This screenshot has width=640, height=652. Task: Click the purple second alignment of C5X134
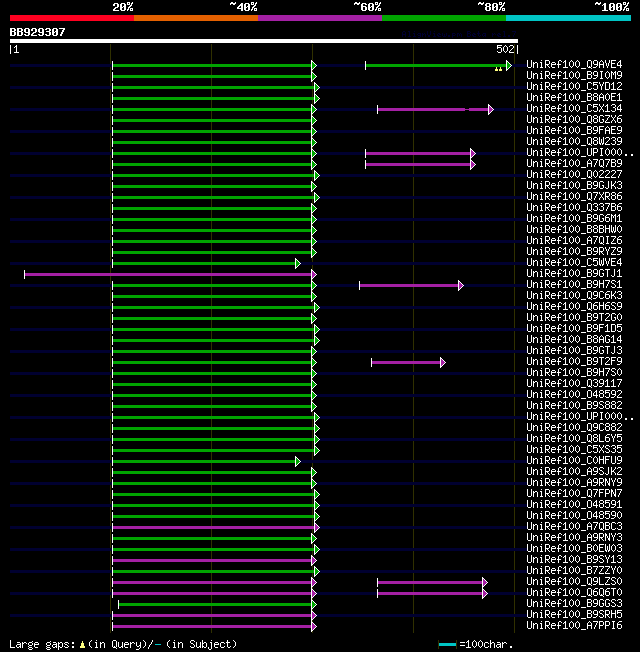435,110
